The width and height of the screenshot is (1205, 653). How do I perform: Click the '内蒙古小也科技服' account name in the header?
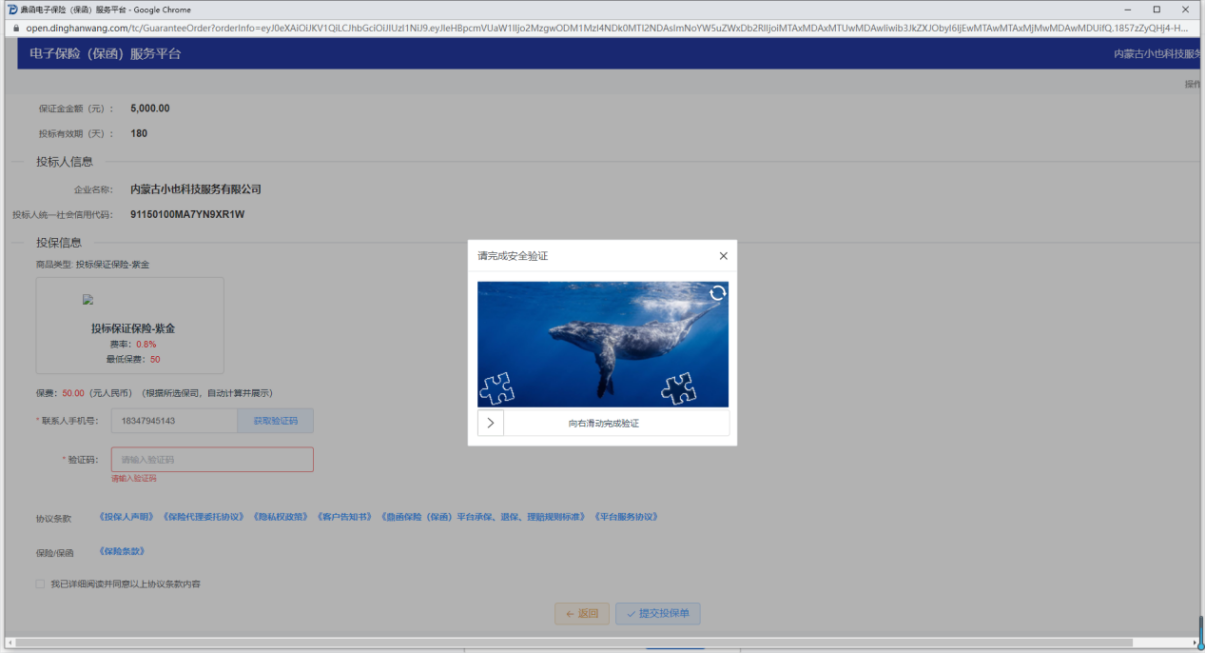click(1158, 53)
